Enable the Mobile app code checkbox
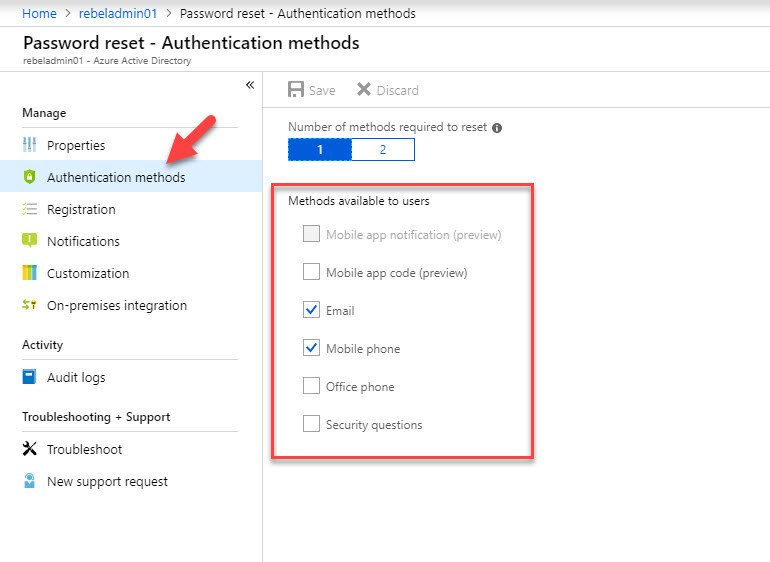The height and width of the screenshot is (562, 770). coord(311,272)
